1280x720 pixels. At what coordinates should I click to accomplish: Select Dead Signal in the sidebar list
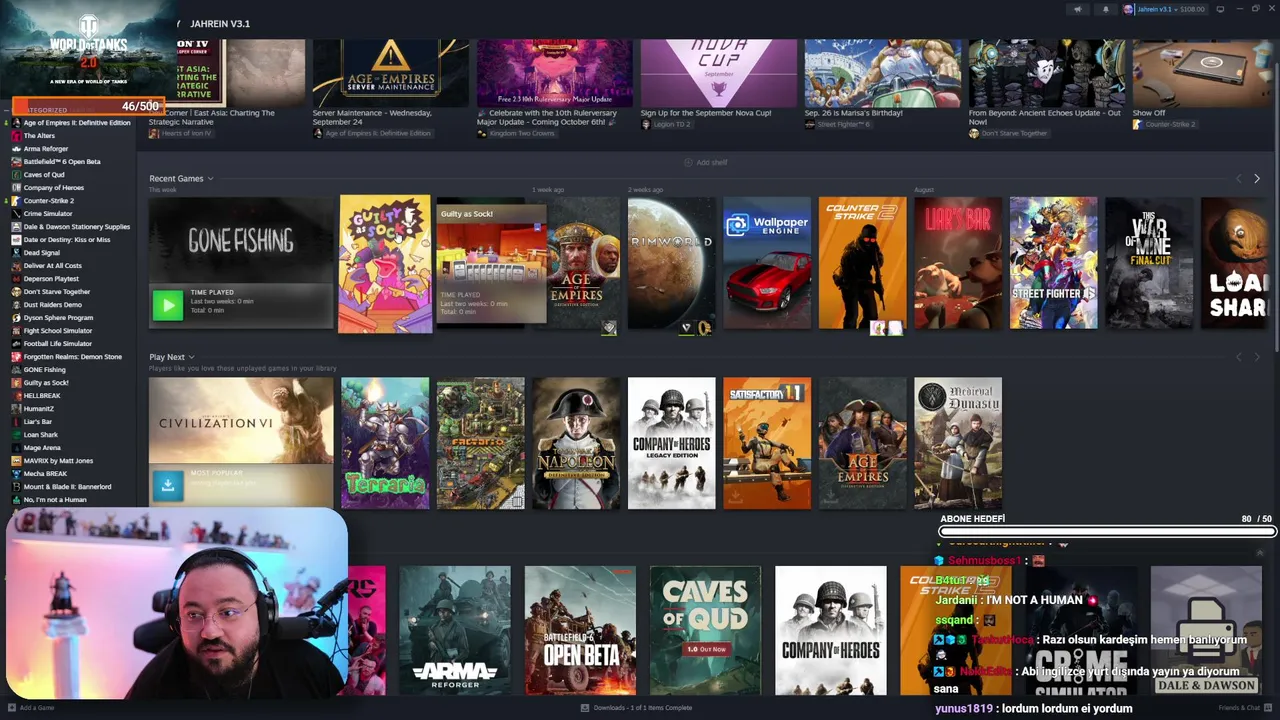(x=41, y=253)
